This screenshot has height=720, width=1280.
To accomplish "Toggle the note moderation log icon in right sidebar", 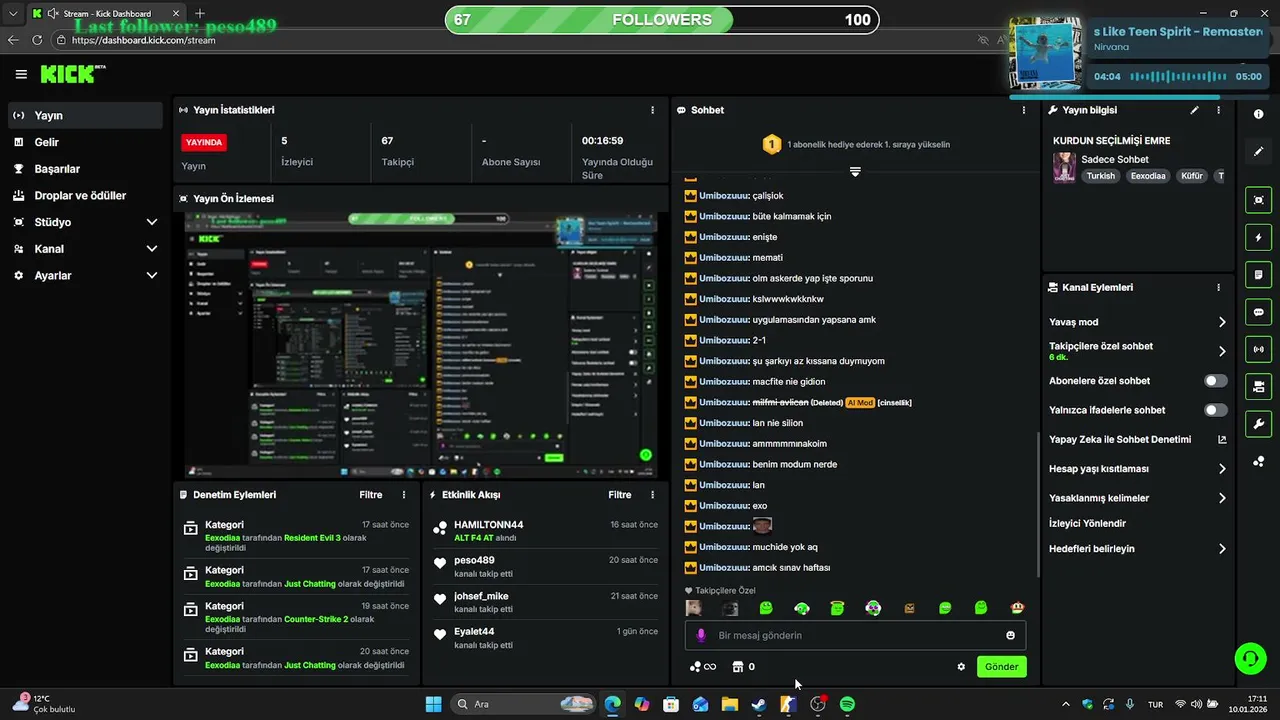I will click(x=1259, y=274).
